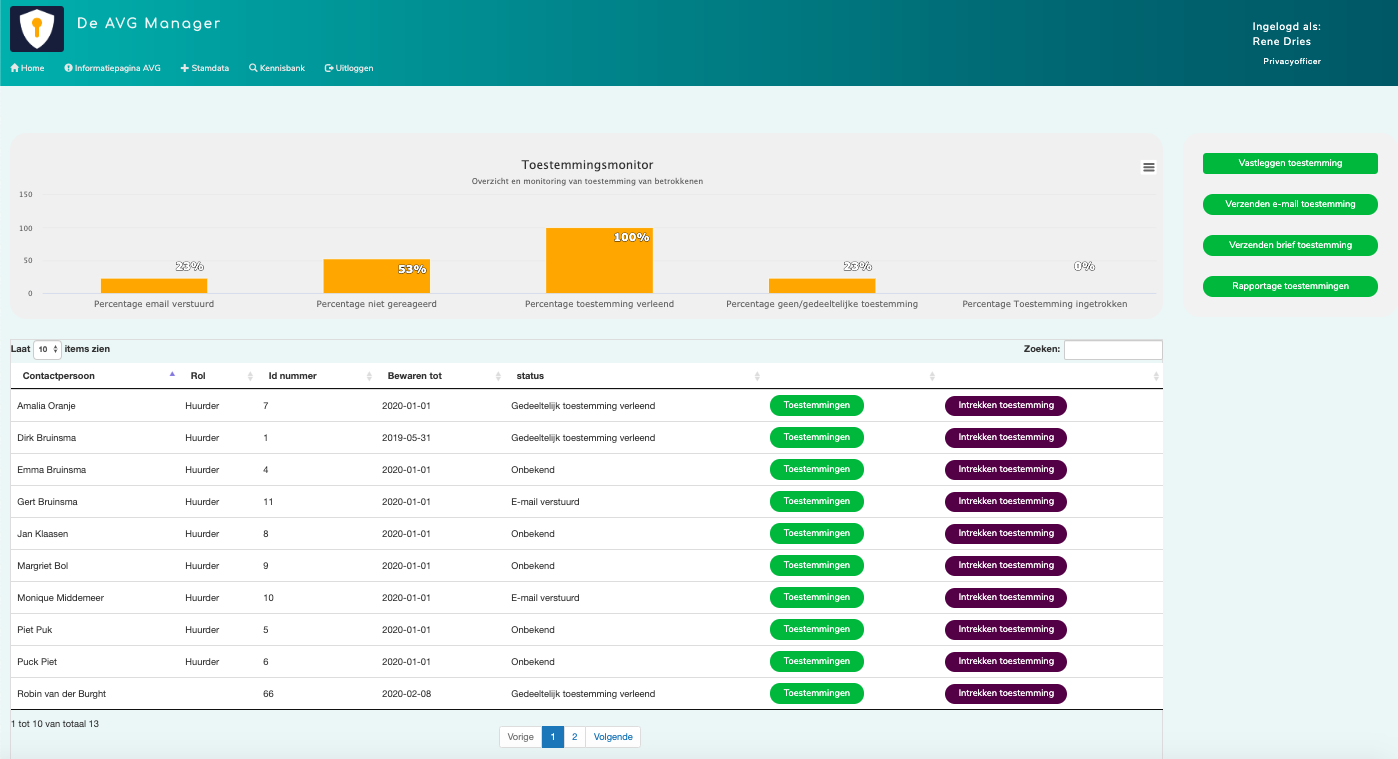Click Intrekken toestemming for Piet Puk

click(1006, 629)
